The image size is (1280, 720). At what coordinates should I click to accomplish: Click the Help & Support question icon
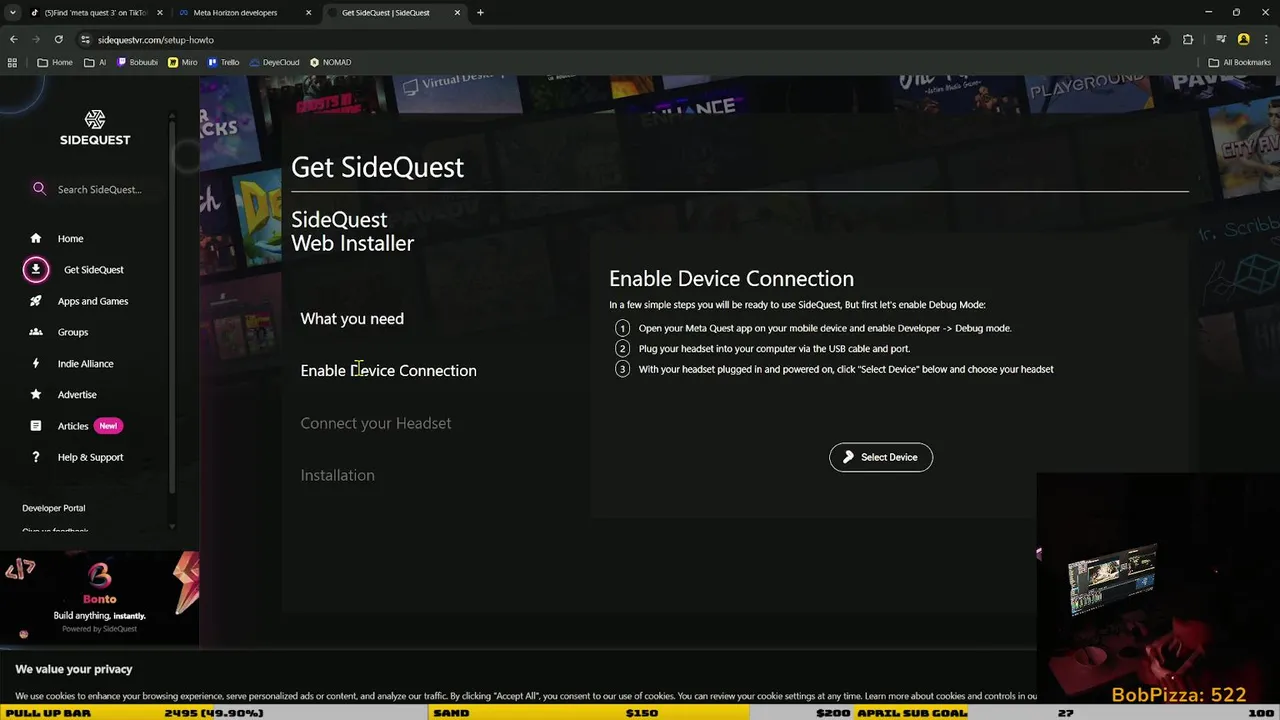[36, 457]
